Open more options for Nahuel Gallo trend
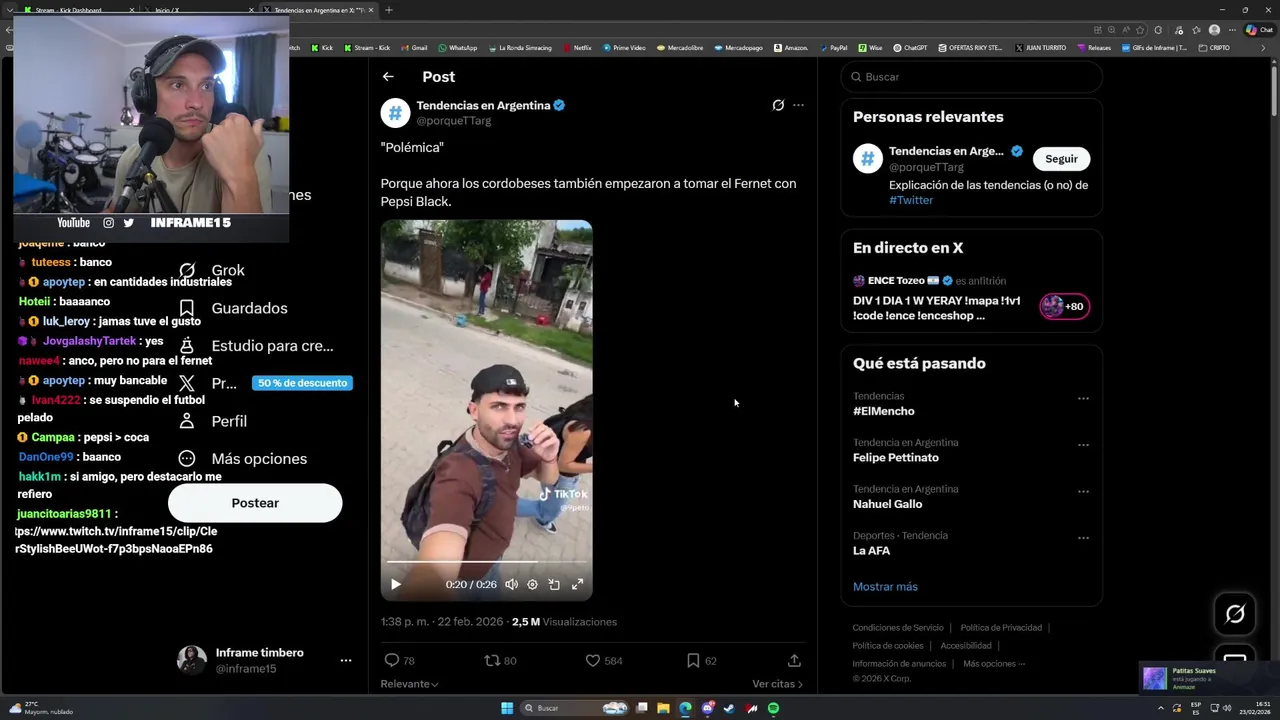Screen dimensions: 1280x720 pos(1083,491)
